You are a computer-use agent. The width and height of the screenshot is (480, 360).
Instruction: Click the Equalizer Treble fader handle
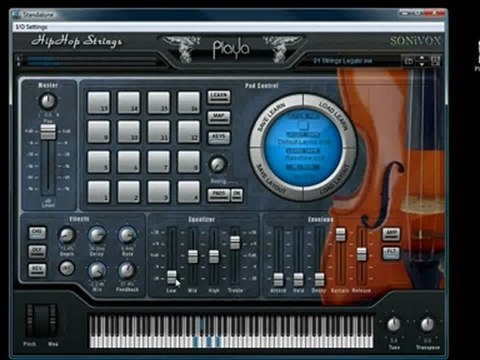(x=235, y=242)
